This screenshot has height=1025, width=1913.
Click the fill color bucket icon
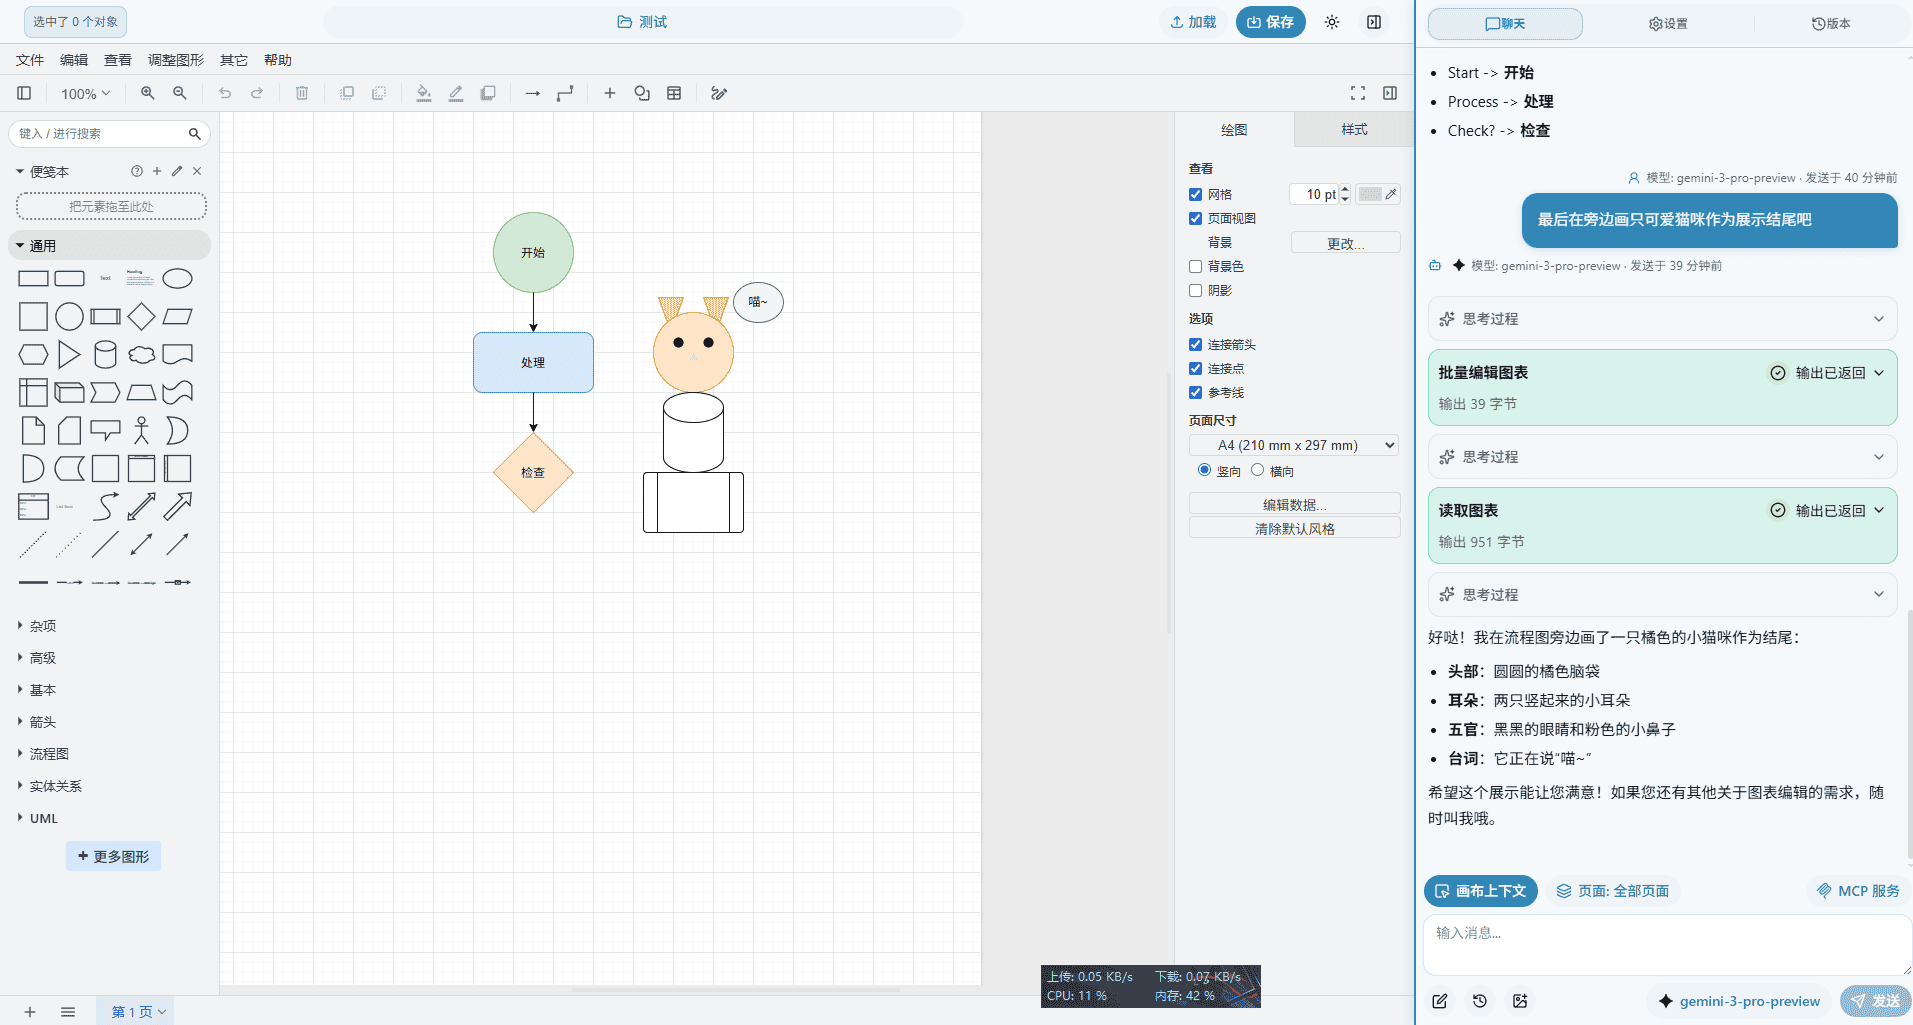[x=424, y=93]
